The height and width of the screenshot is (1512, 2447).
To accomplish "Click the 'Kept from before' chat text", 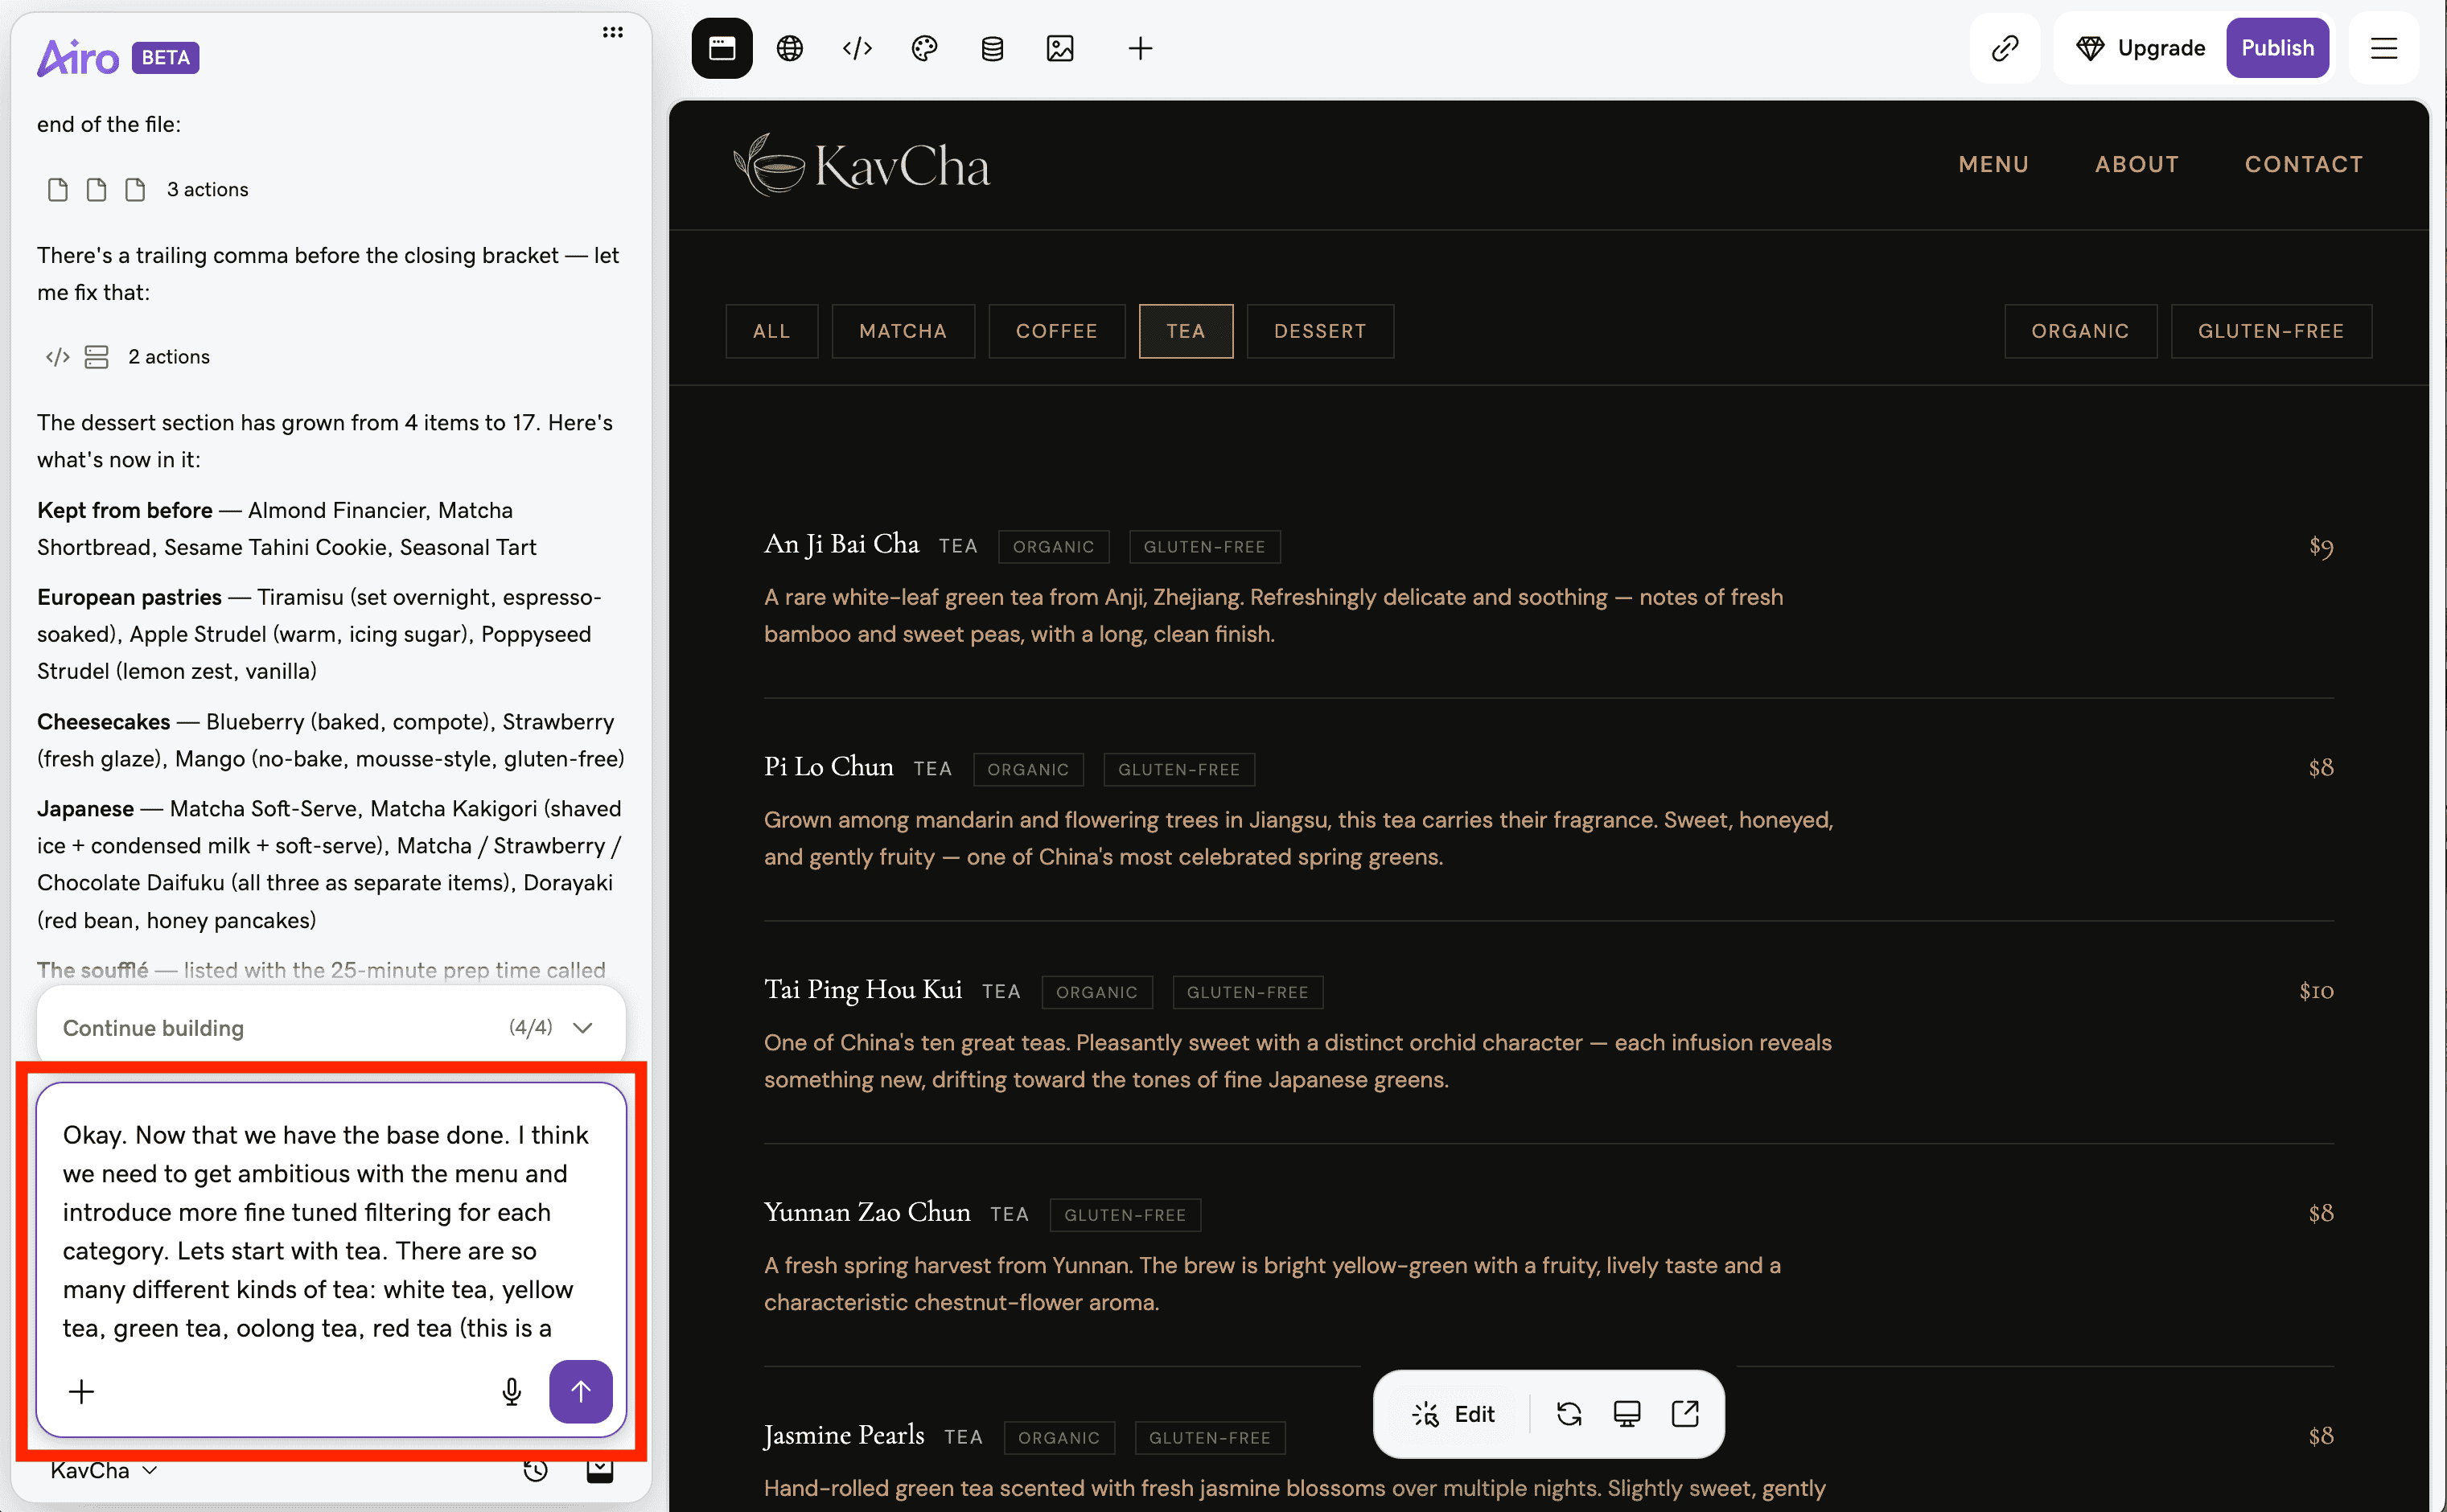I will point(125,510).
